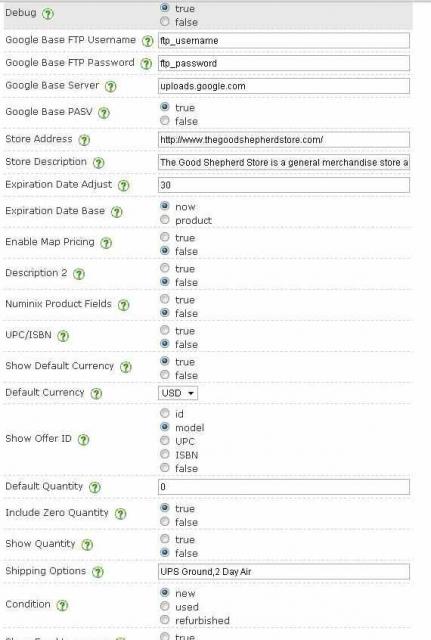Focus the Default Quantity input field
The image size is (431, 640).
(x=284, y=487)
